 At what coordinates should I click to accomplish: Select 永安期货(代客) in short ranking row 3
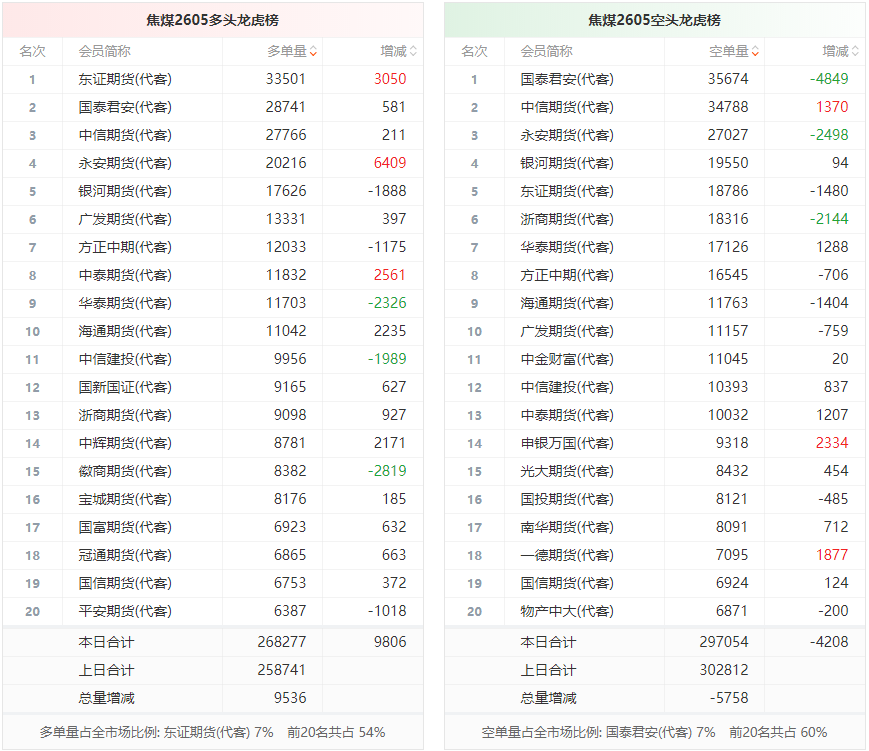pyautogui.click(x=567, y=135)
